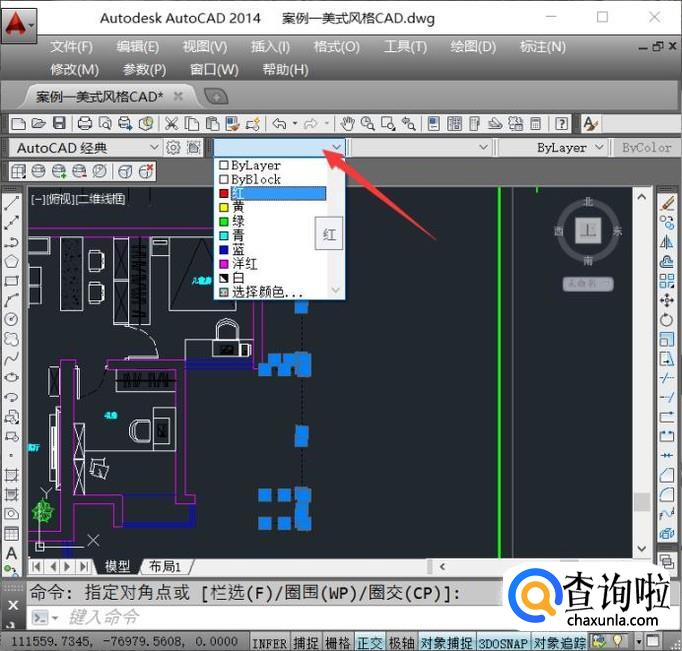This screenshot has height=651, width=682.
Task: Select the Zoom Realtime magnifier
Action: click(x=368, y=124)
